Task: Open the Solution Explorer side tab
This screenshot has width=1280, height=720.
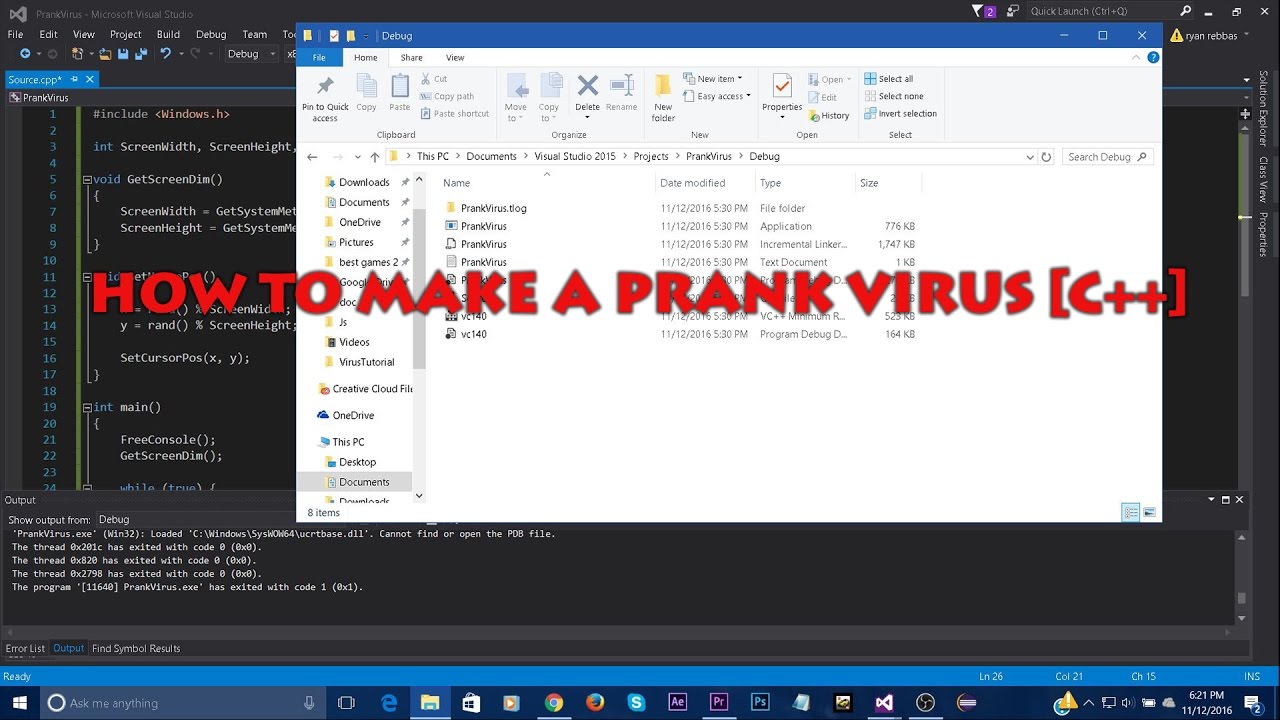Action: [1263, 109]
